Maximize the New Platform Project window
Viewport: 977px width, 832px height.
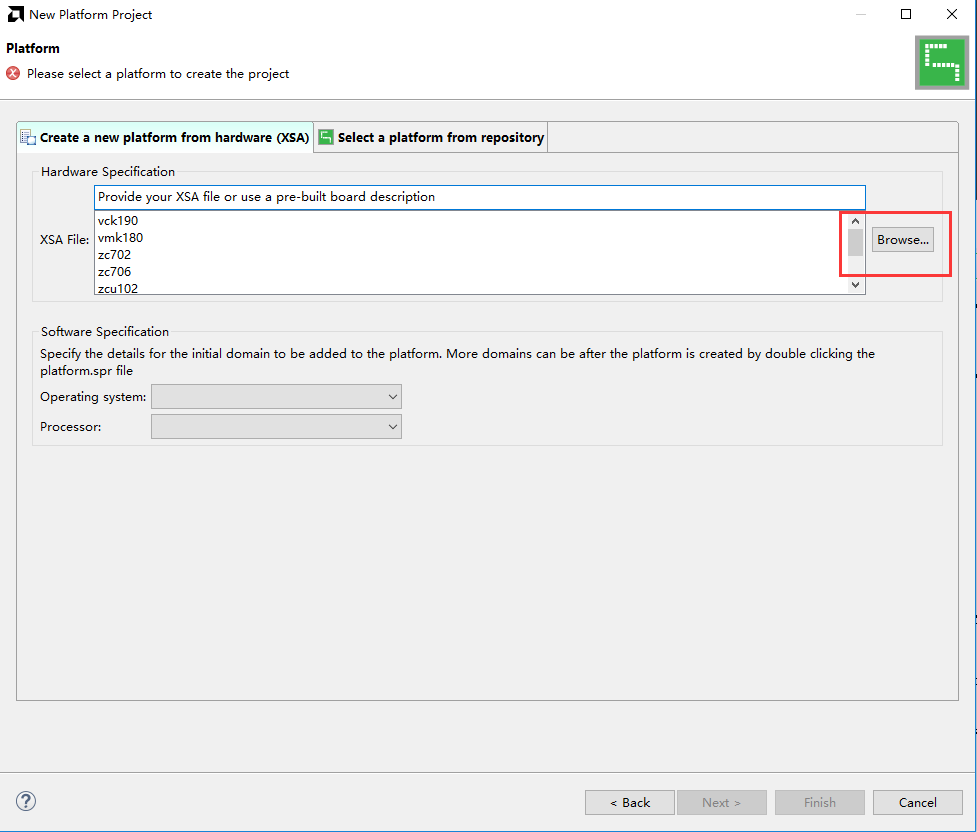[x=906, y=14]
